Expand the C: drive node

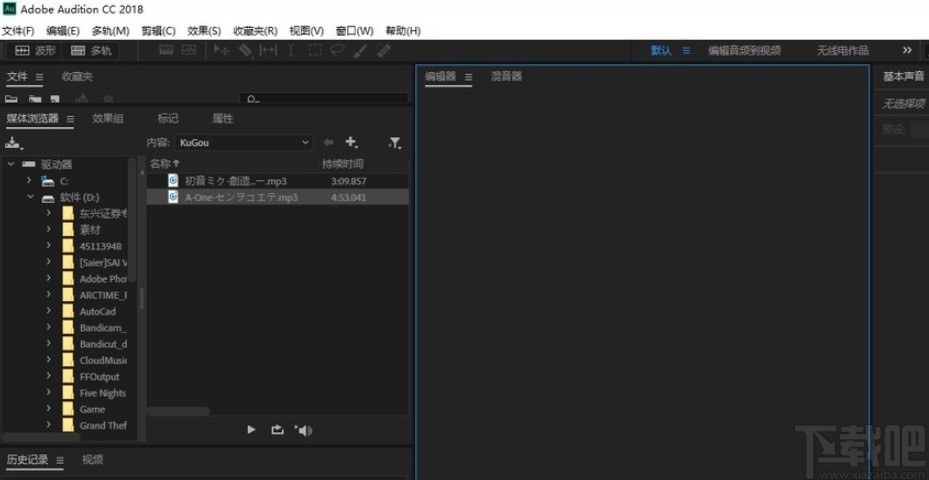[28, 180]
